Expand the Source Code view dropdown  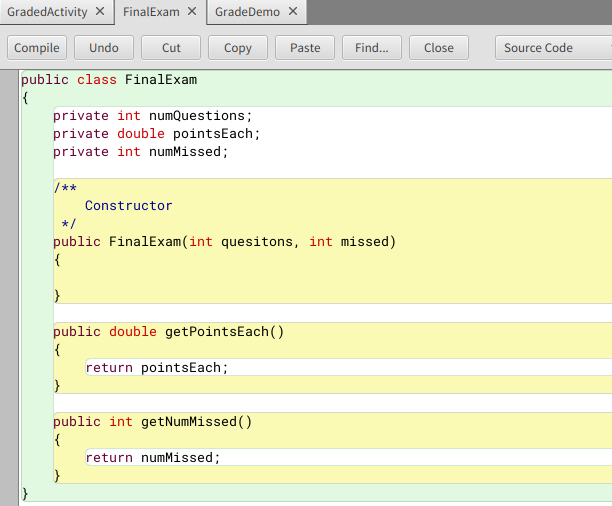click(x=552, y=48)
